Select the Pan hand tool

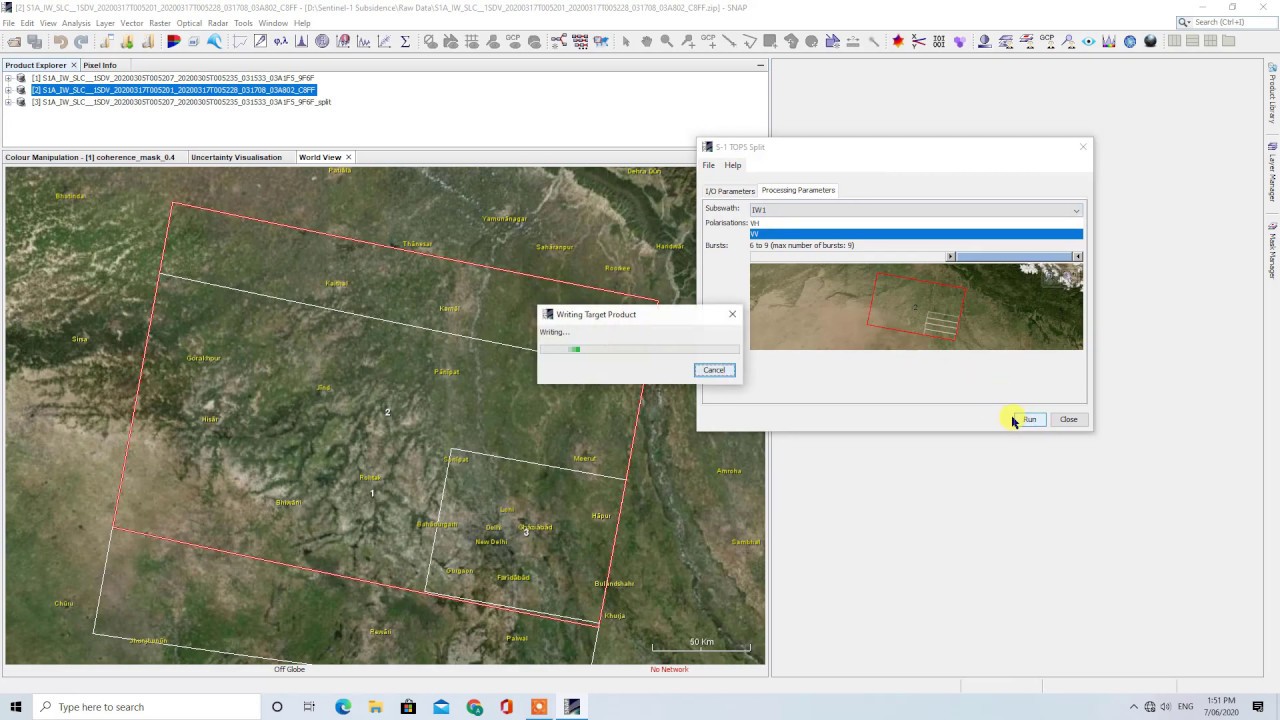[646, 41]
